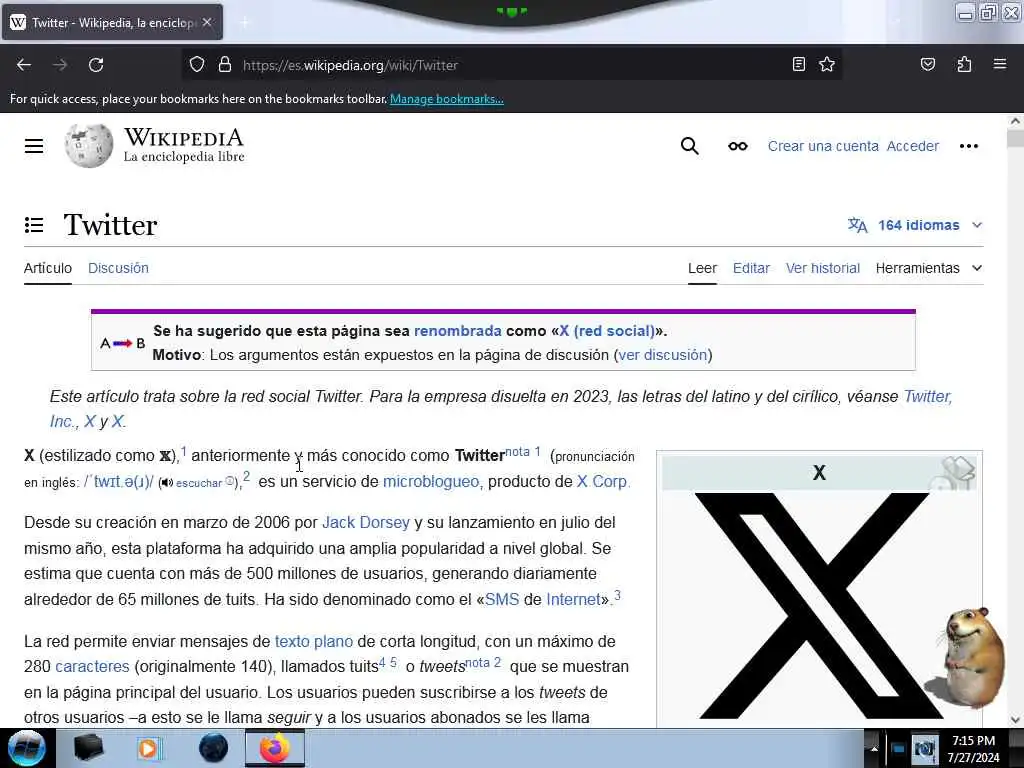Open Wikipedia search magnifier icon
The height and width of the screenshot is (768, 1024).
click(x=690, y=146)
